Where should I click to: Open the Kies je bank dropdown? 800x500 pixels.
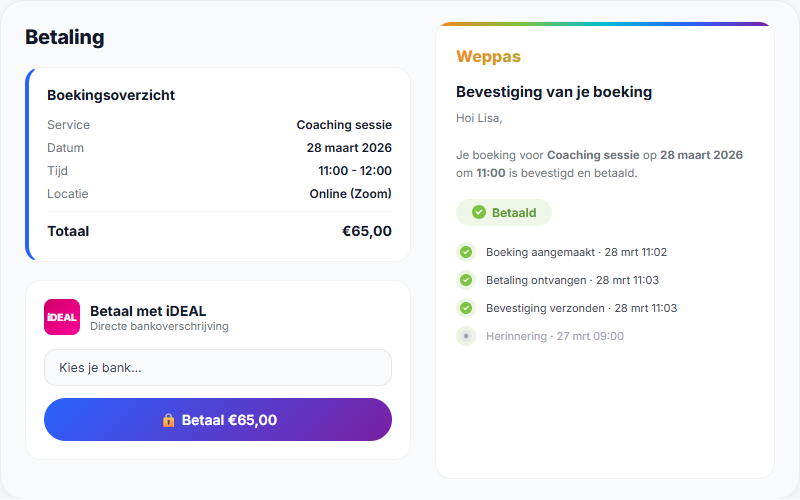click(218, 367)
